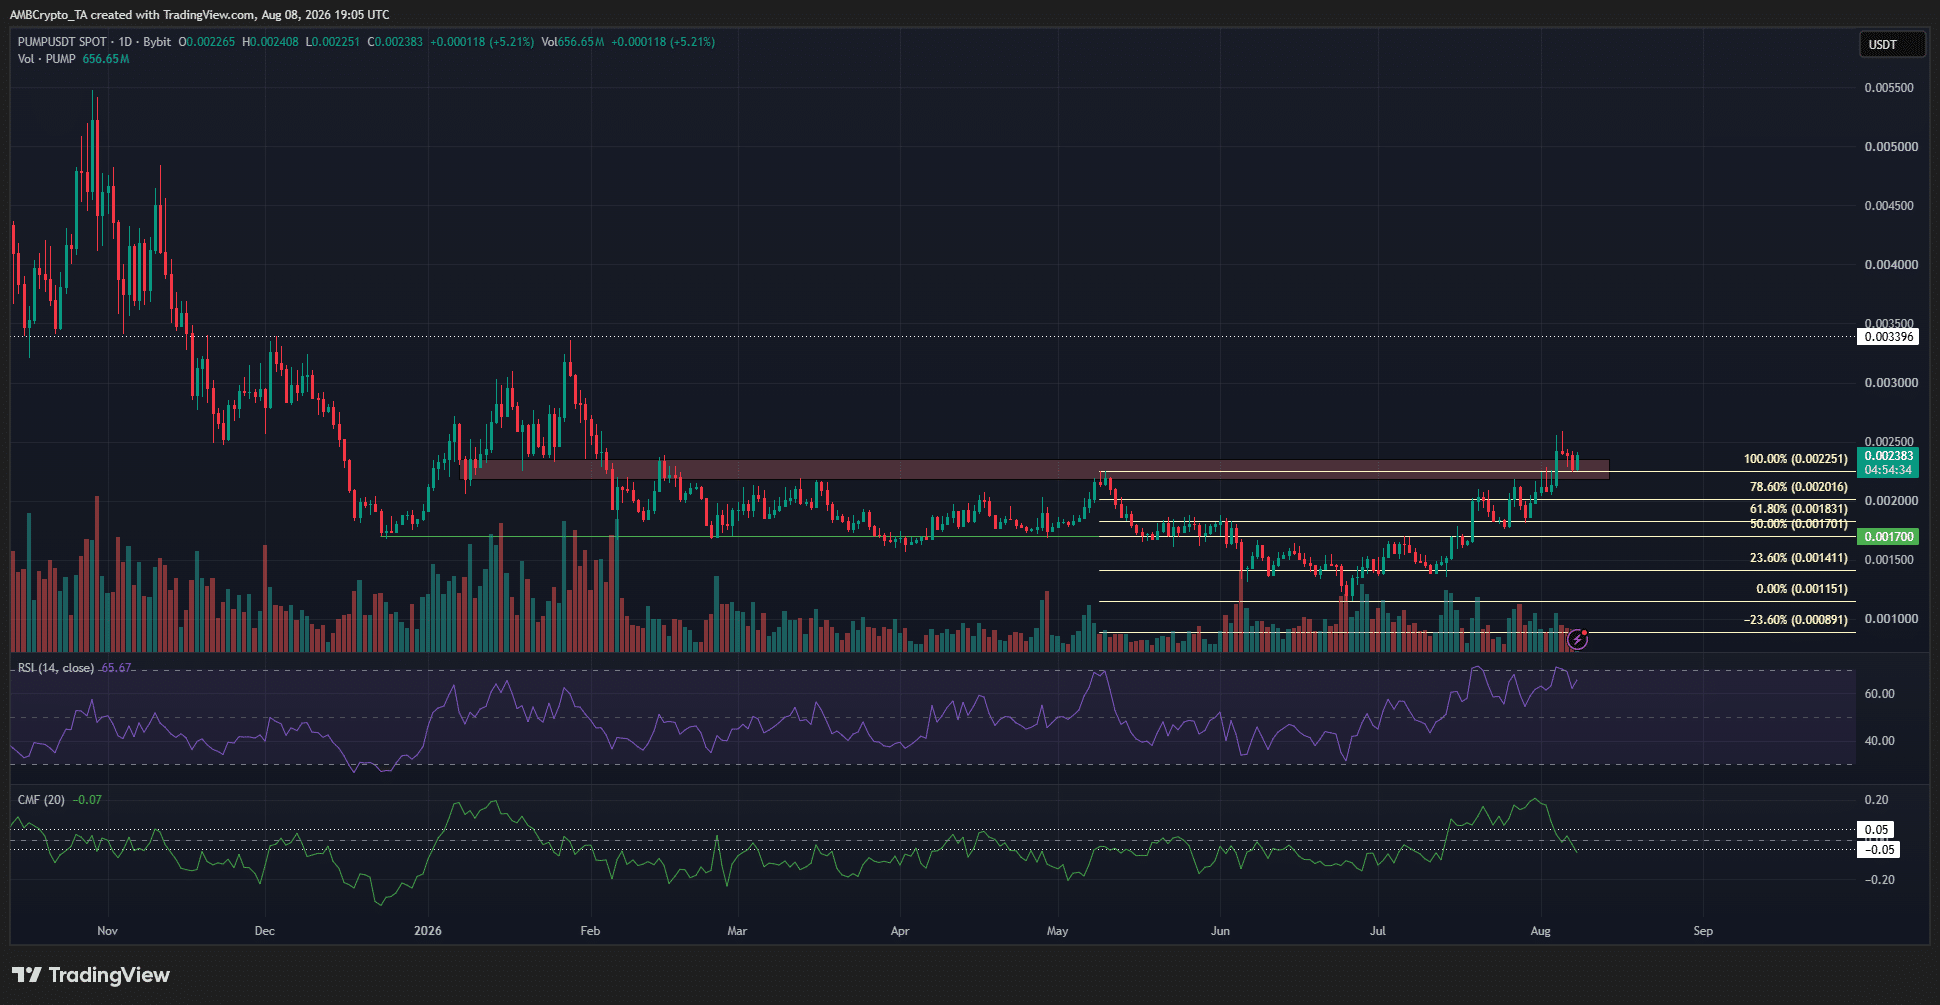Select the 0.00% (0.001151) Fib label

coord(1802,589)
